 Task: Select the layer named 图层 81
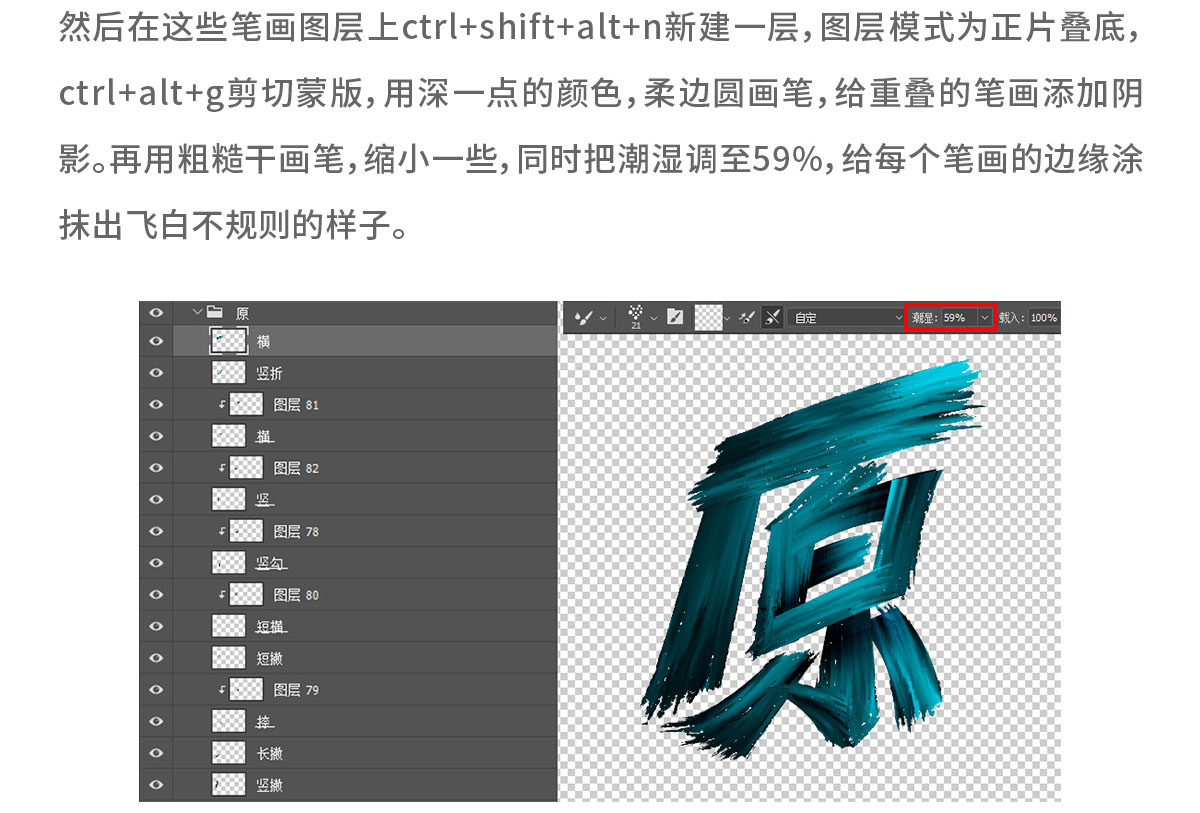coord(296,404)
